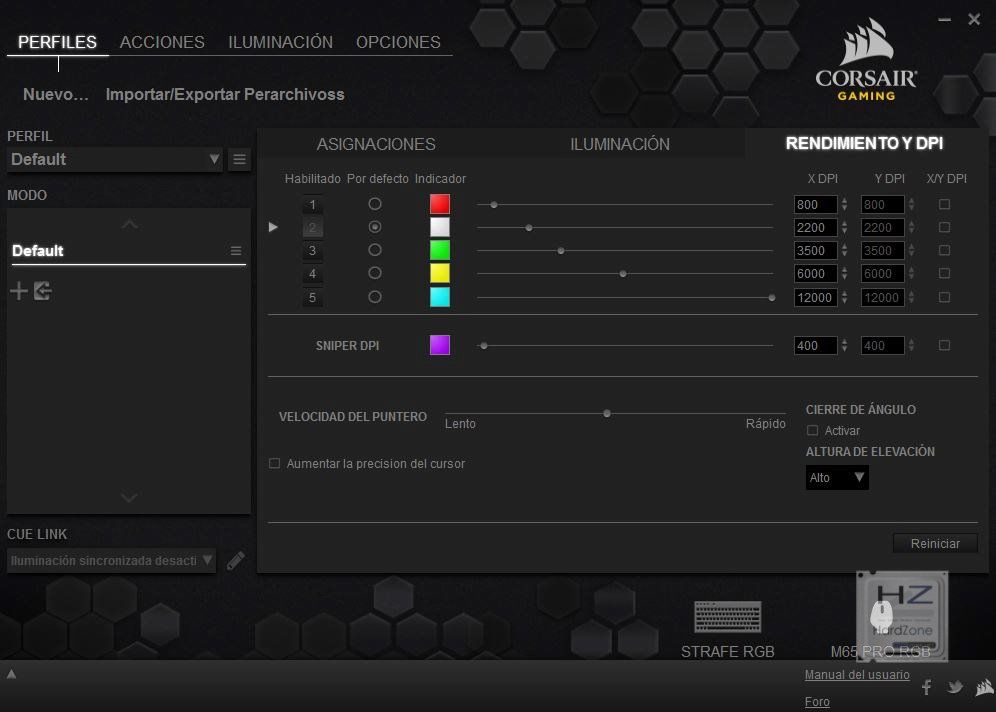996x712 pixels.
Task: Set DPI stage 3 as default
Action: (375, 250)
